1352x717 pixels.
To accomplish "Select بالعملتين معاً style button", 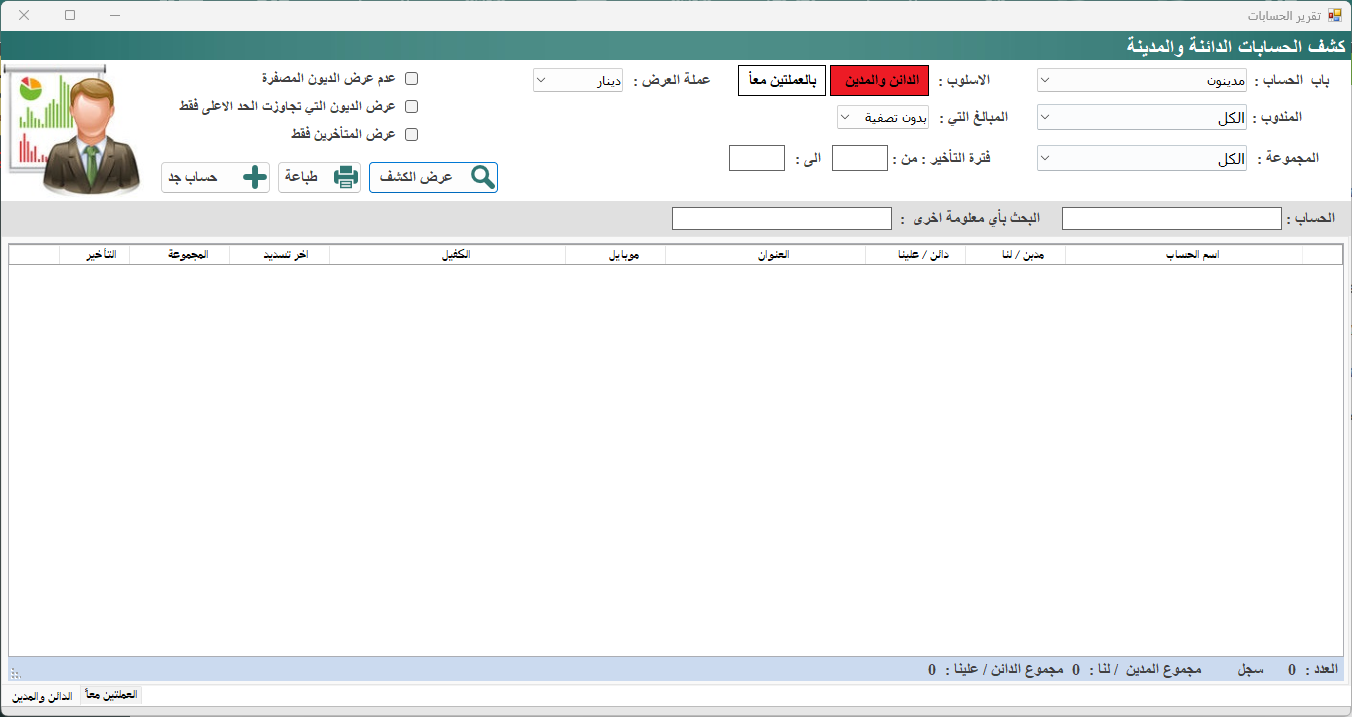I will (x=783, y=80).
